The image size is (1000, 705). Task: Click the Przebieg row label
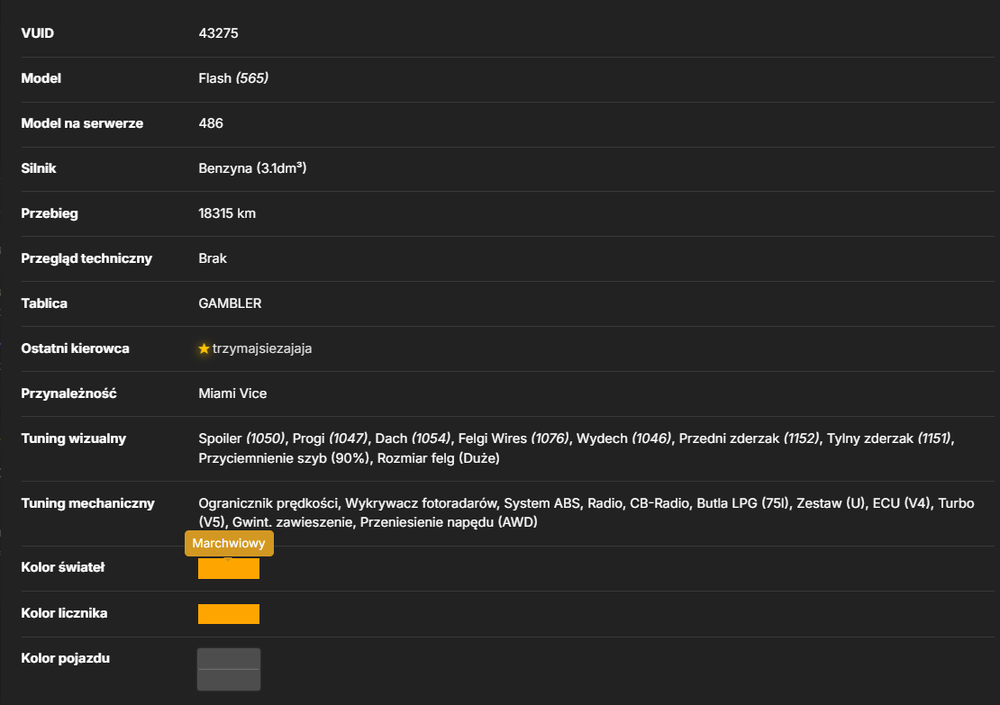pos(49,213)
